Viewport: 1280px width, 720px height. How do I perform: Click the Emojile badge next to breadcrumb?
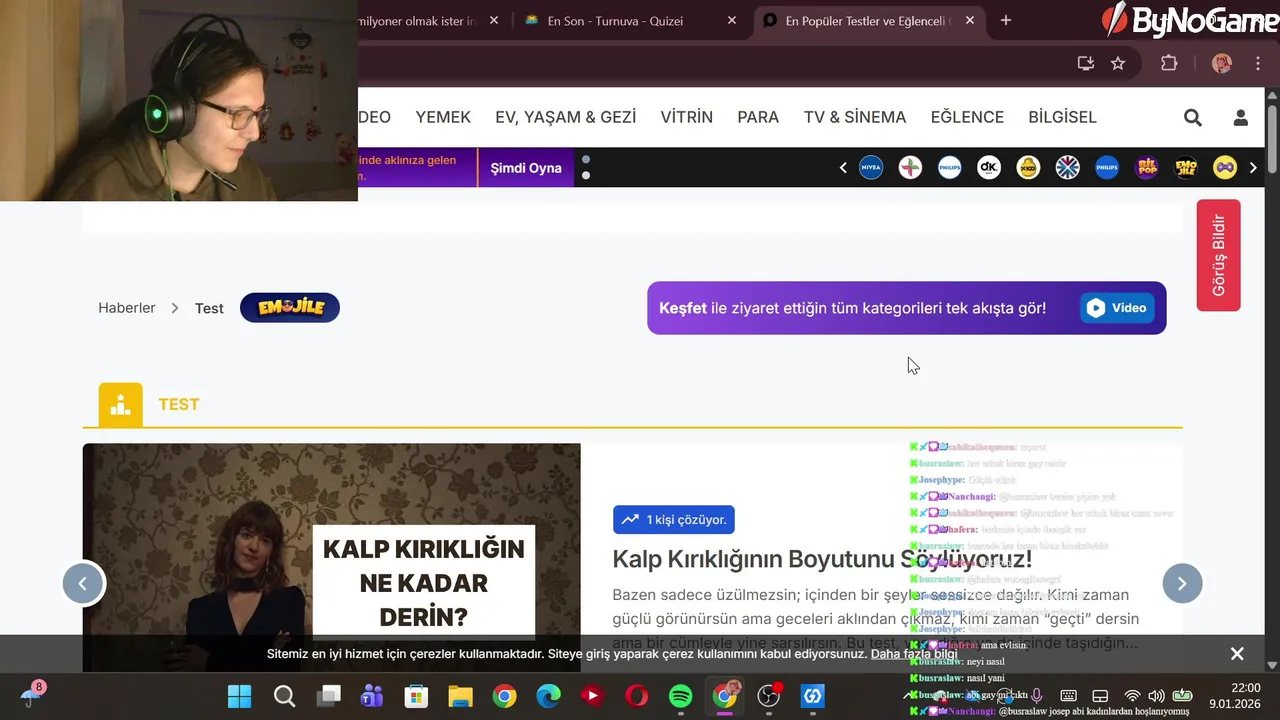coord(290,308)
